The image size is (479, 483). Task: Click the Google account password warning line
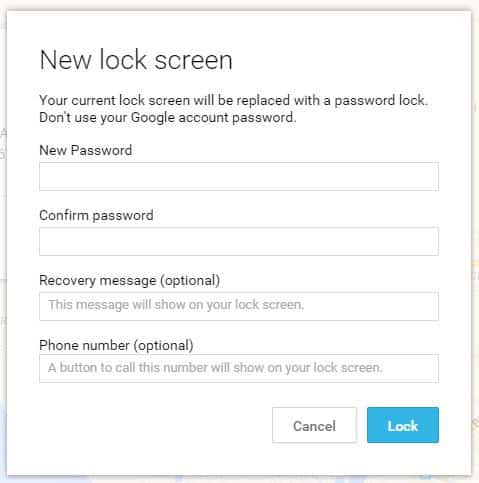(x=168, y=118)
